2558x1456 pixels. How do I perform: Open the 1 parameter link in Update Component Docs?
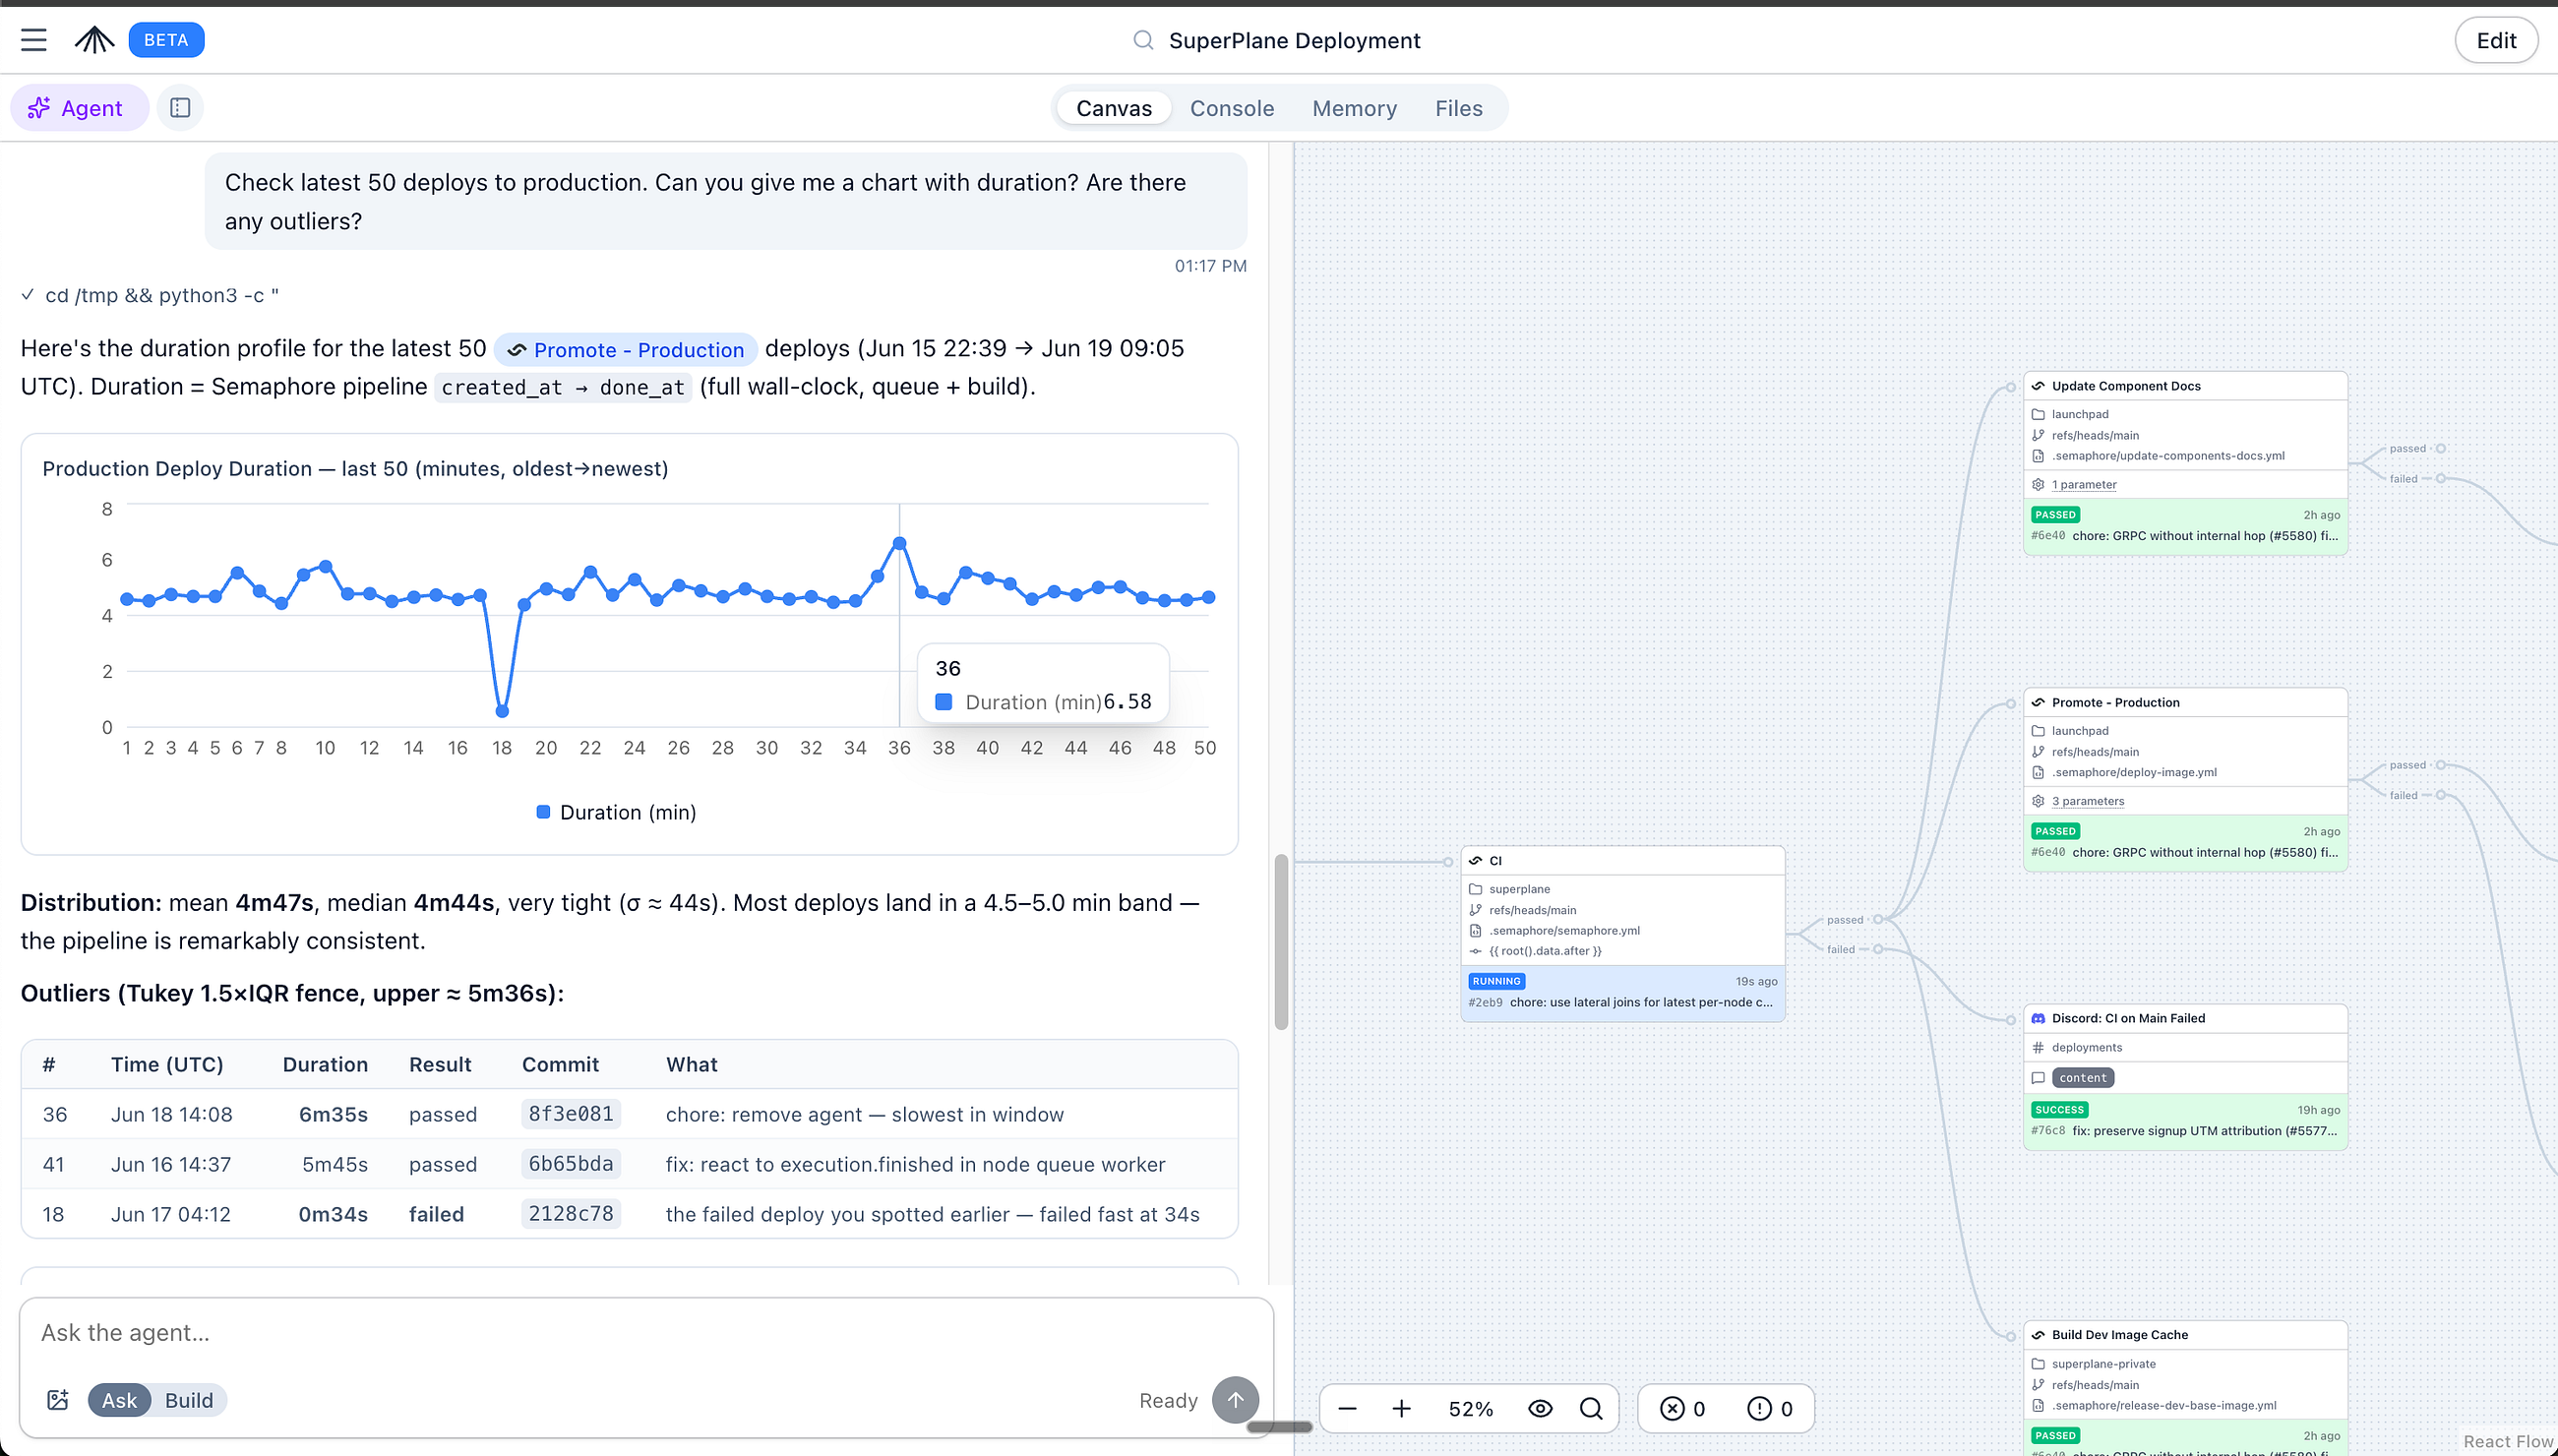2084,485
